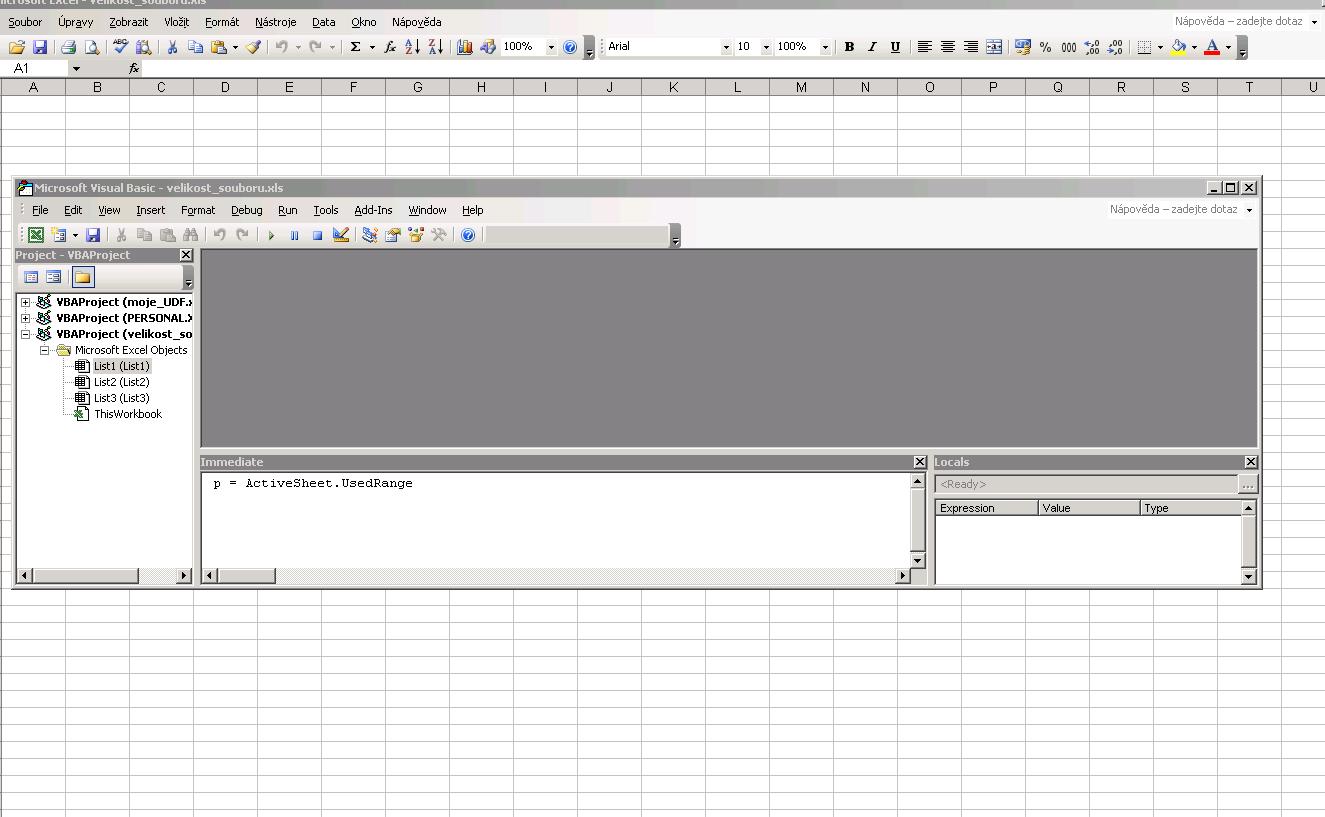Click the Sort Ascending icon

pos(412,47)
